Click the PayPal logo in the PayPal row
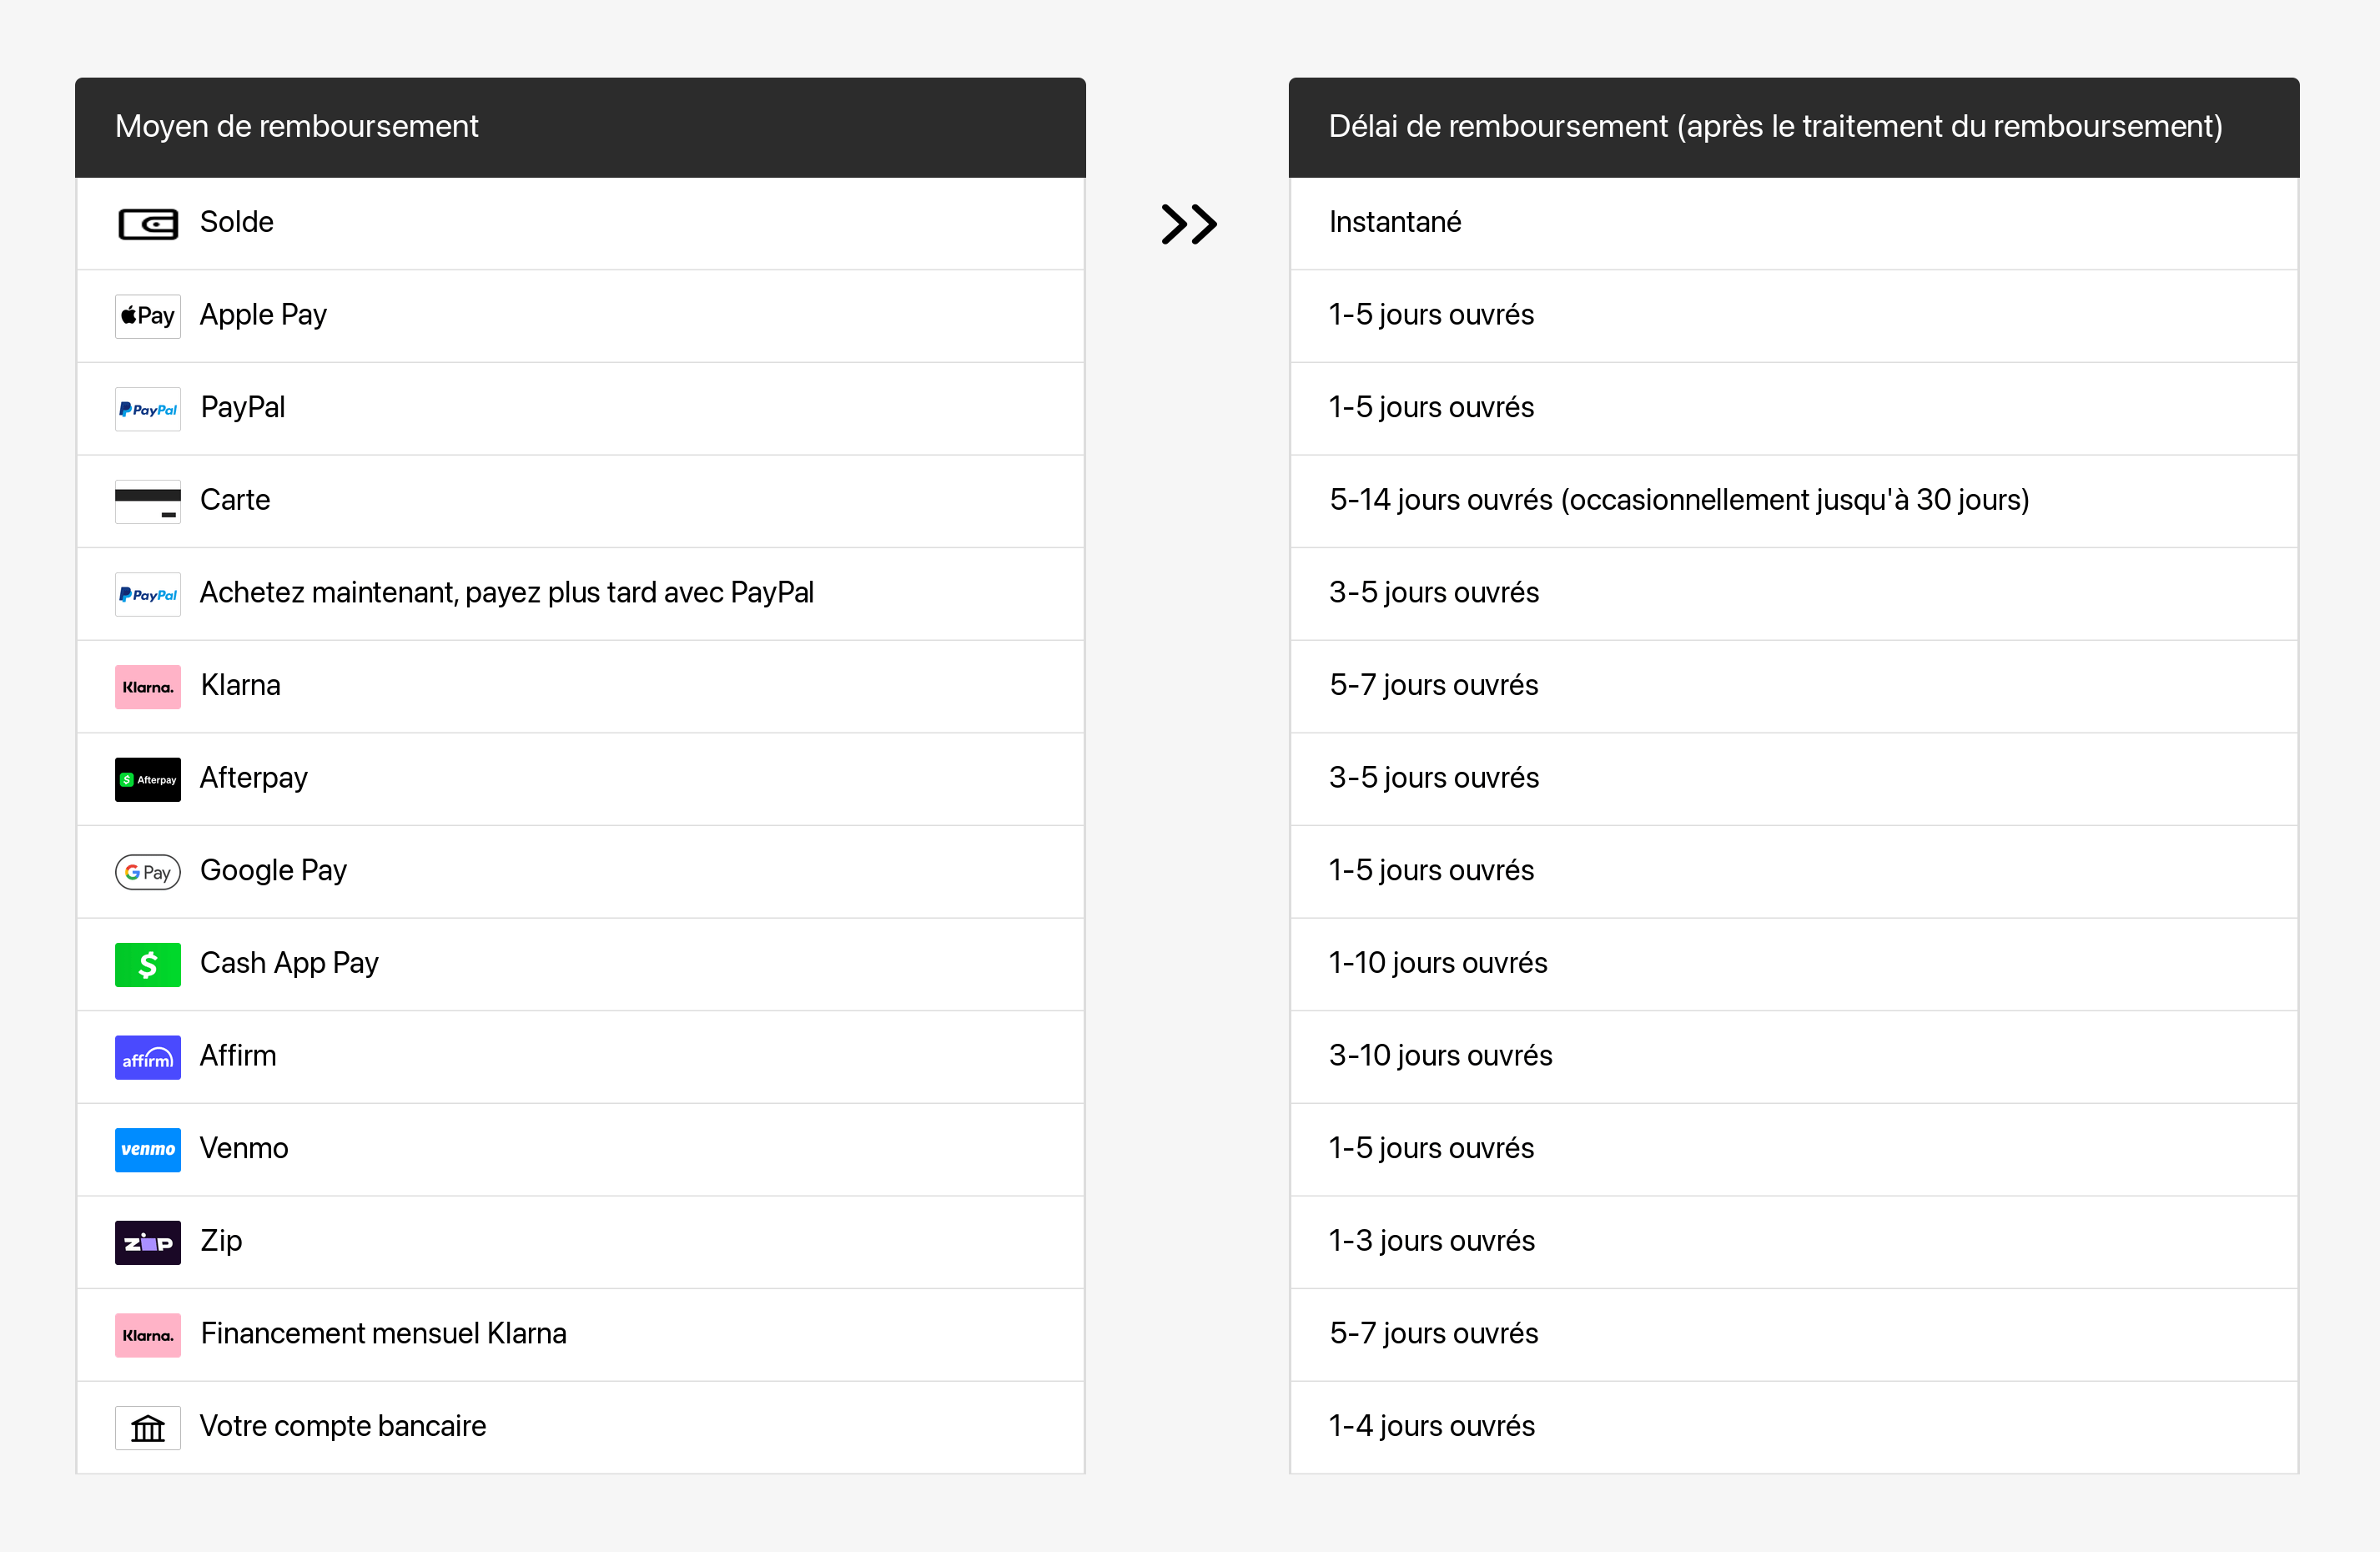The height and width of the screenshot is (1552, 2380). tap(148, 409)
